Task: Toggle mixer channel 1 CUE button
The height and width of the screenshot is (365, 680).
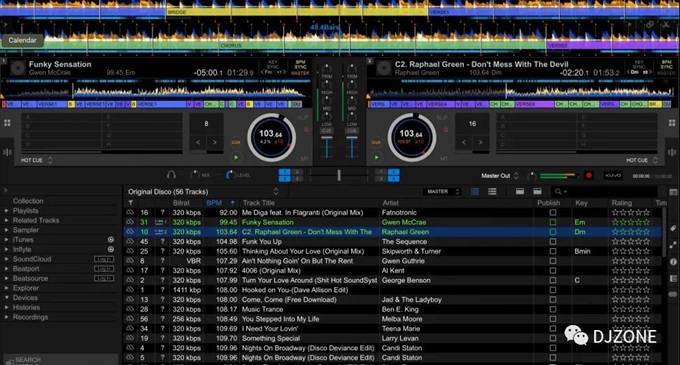Action: pos(327,130)
